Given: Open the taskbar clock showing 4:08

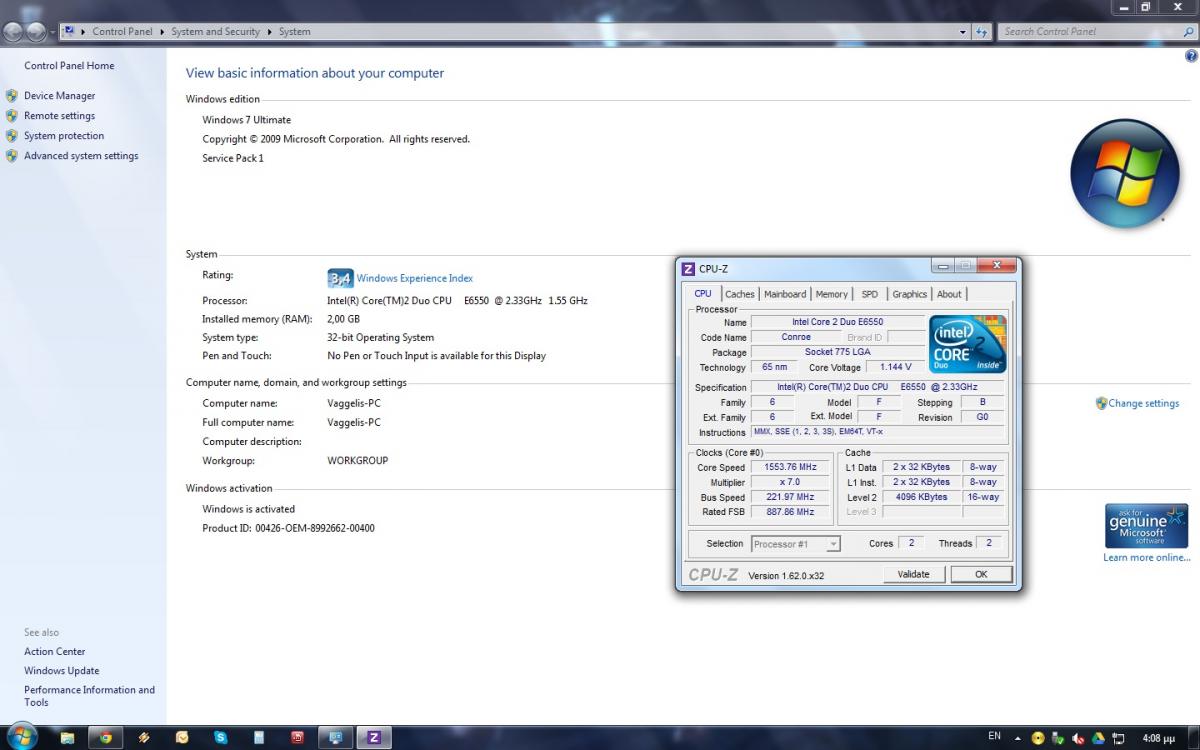Looking at the screenshot, I should point(1160,738).
